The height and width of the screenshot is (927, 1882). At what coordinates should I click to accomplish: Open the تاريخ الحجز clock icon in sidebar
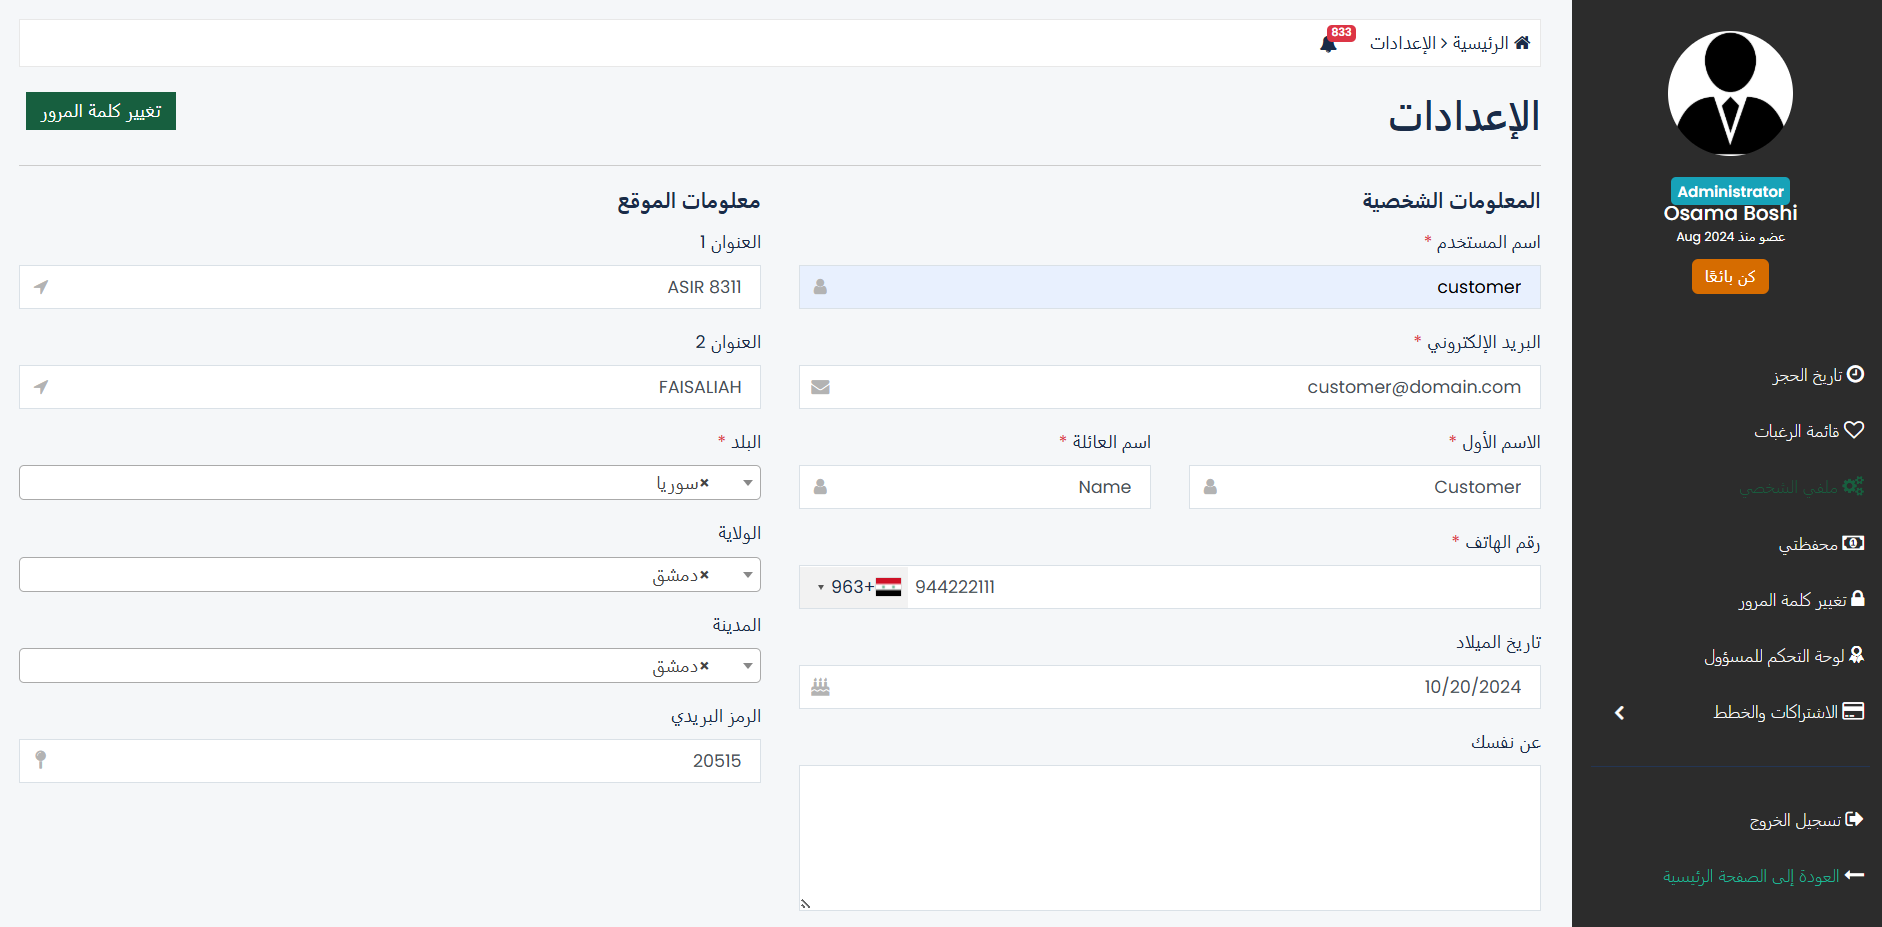click(1855, 374)
